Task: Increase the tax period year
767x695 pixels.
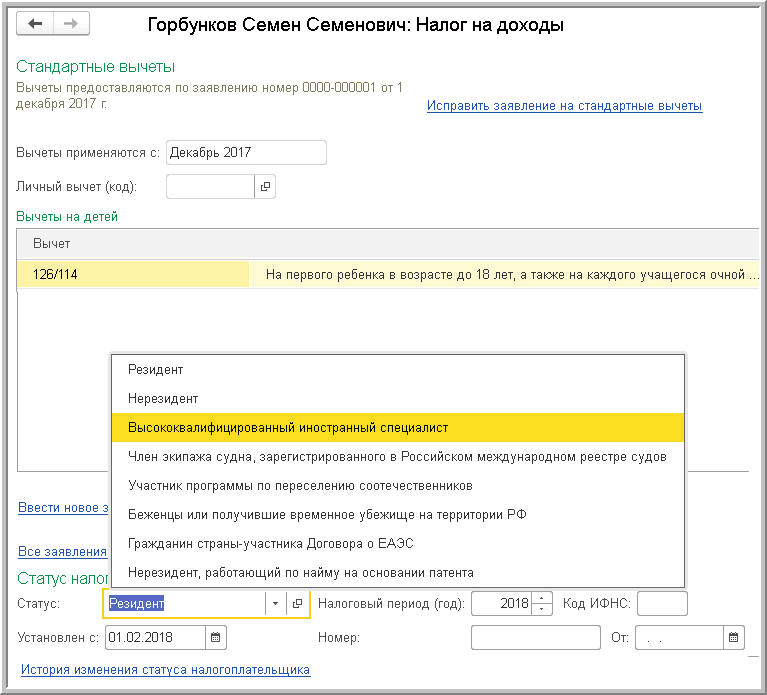Action: pyautogui.click(x=541, y=598)
